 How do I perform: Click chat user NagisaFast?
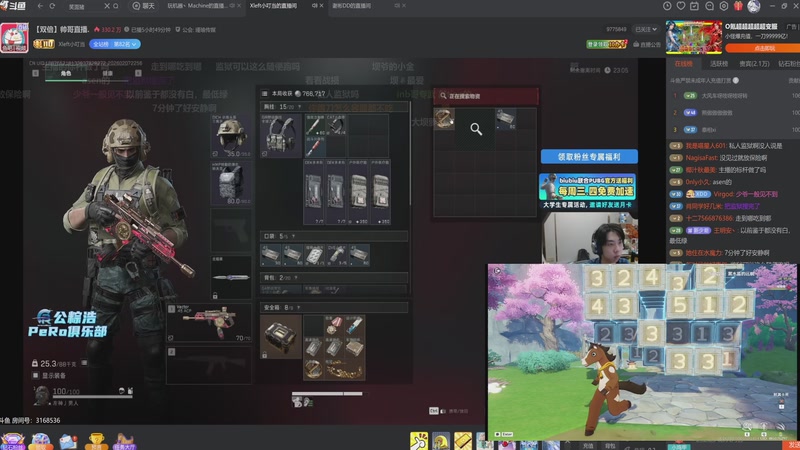click(x=702, y=158)
